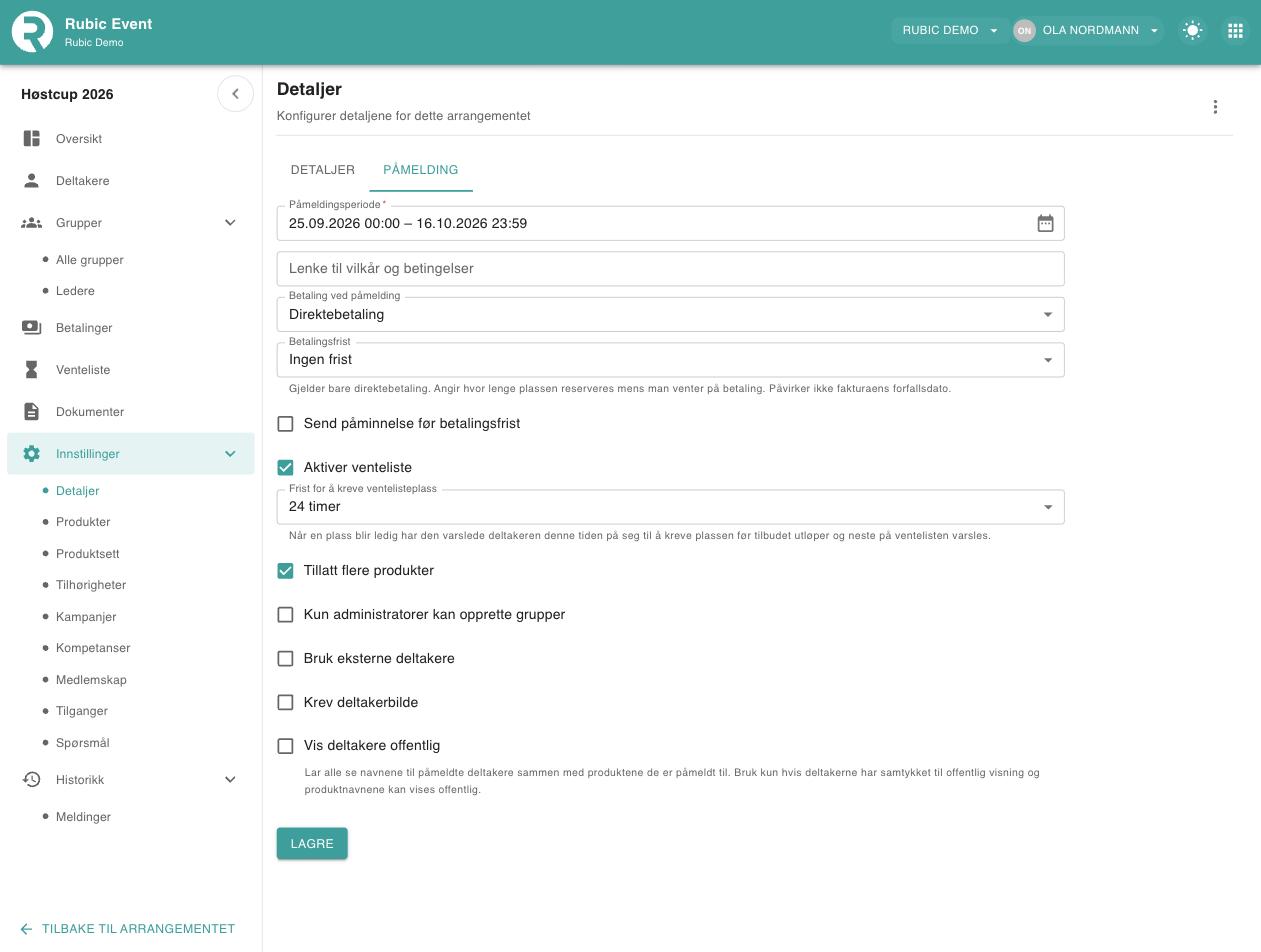Collapse the Historikk section chevron
This screenshot has height=952, width=1261.
[230, 780]
